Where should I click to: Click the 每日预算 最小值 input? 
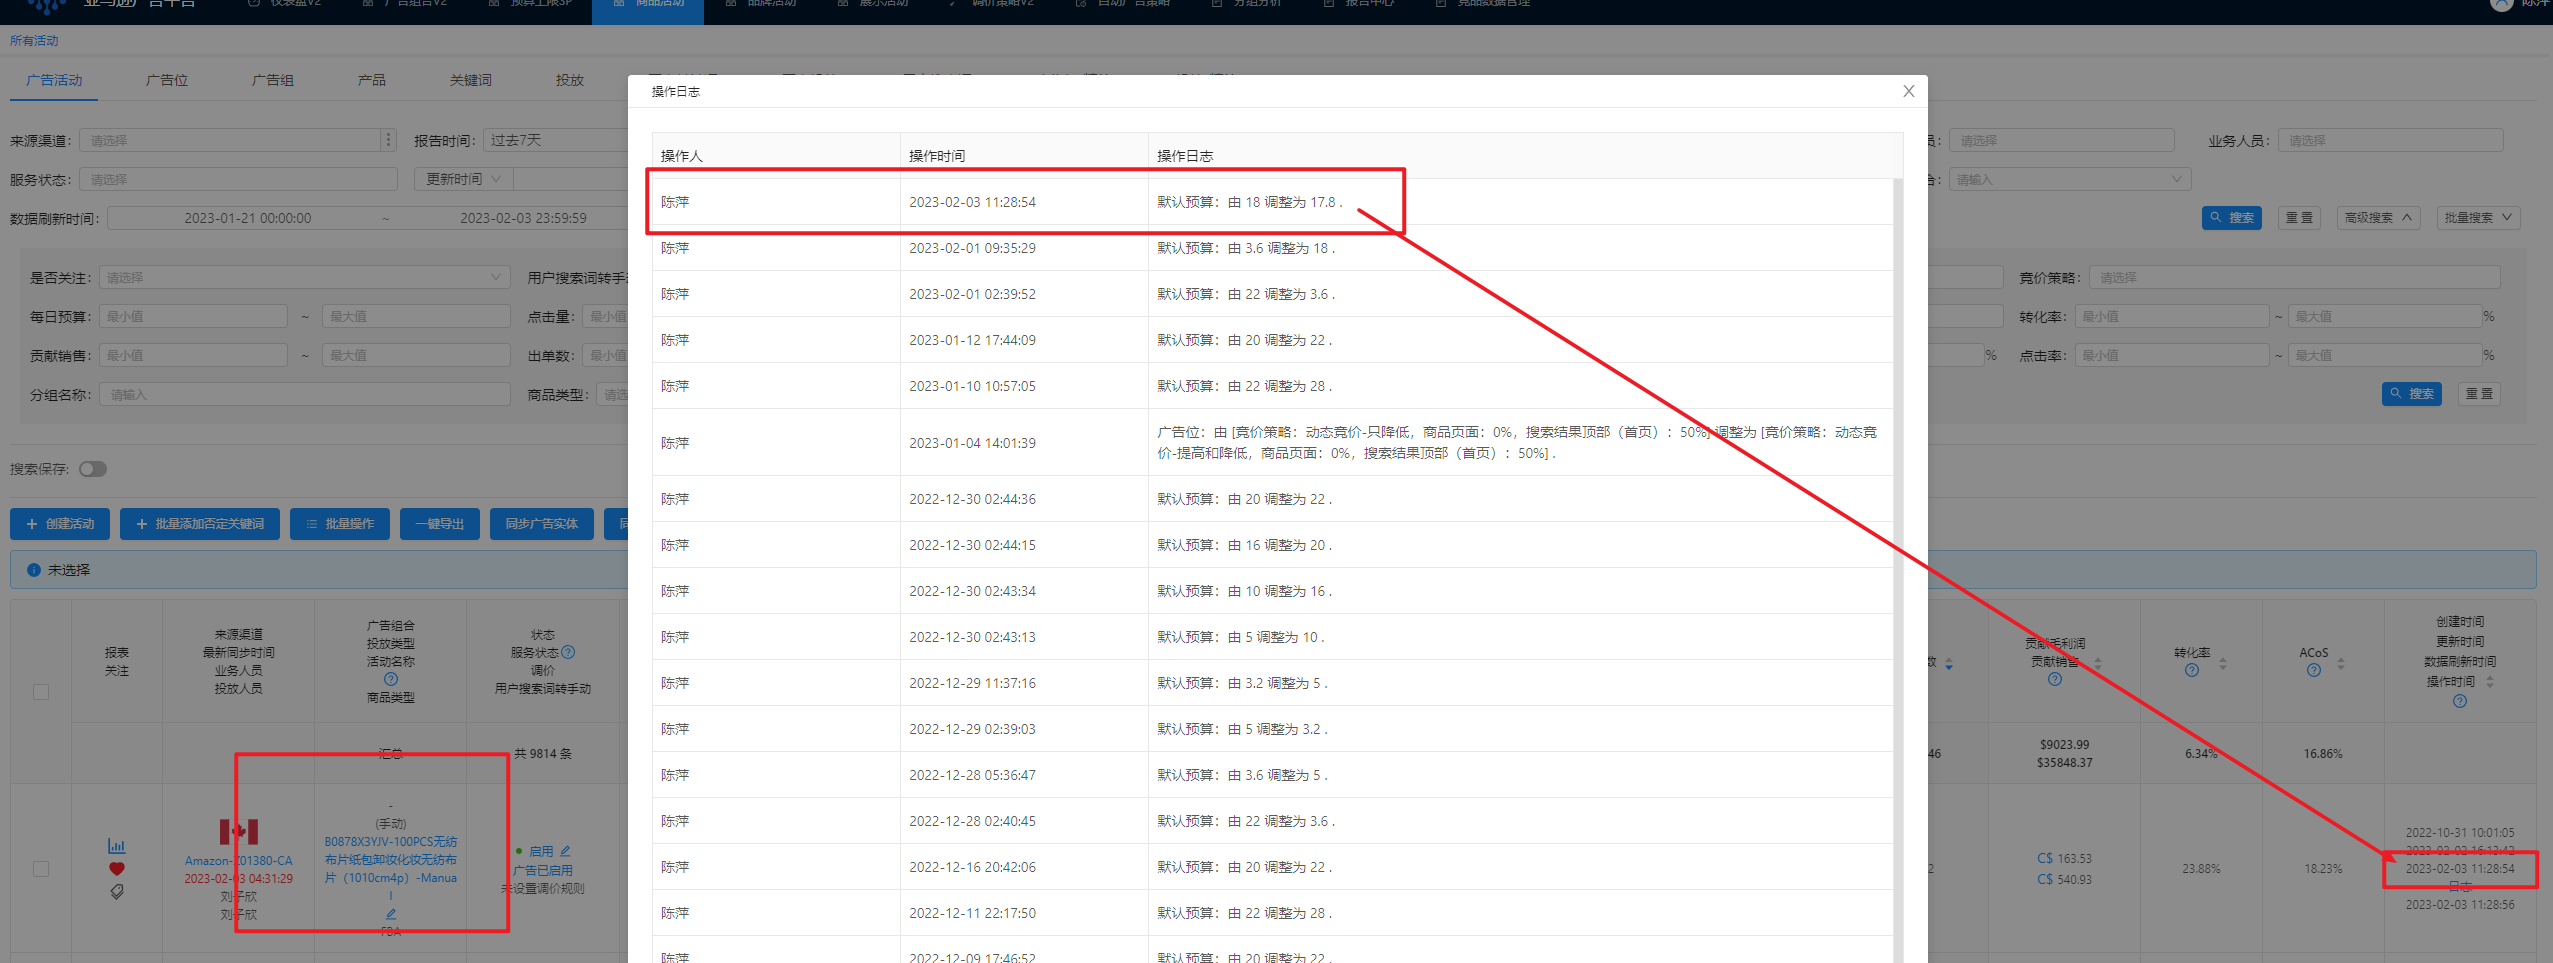point(193,316)
